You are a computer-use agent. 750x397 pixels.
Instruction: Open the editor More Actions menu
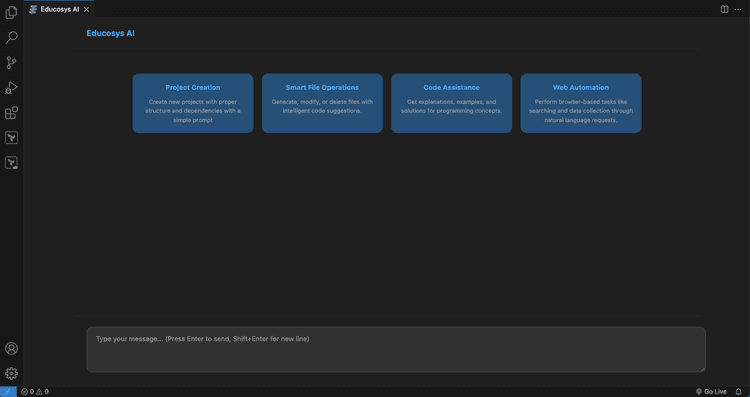pyautogui.click(x=738, y=9)
